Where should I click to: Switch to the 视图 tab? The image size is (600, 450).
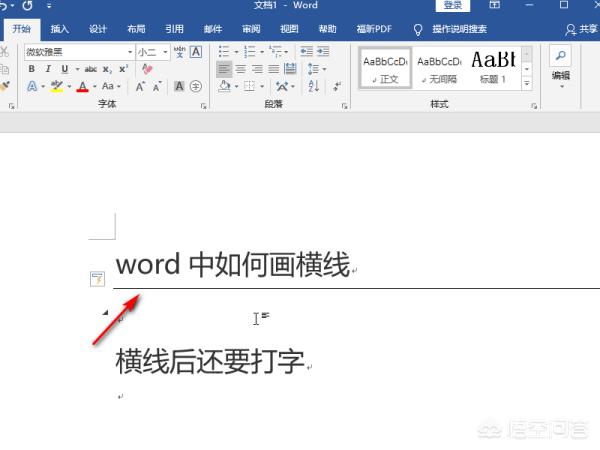(289, 29)
